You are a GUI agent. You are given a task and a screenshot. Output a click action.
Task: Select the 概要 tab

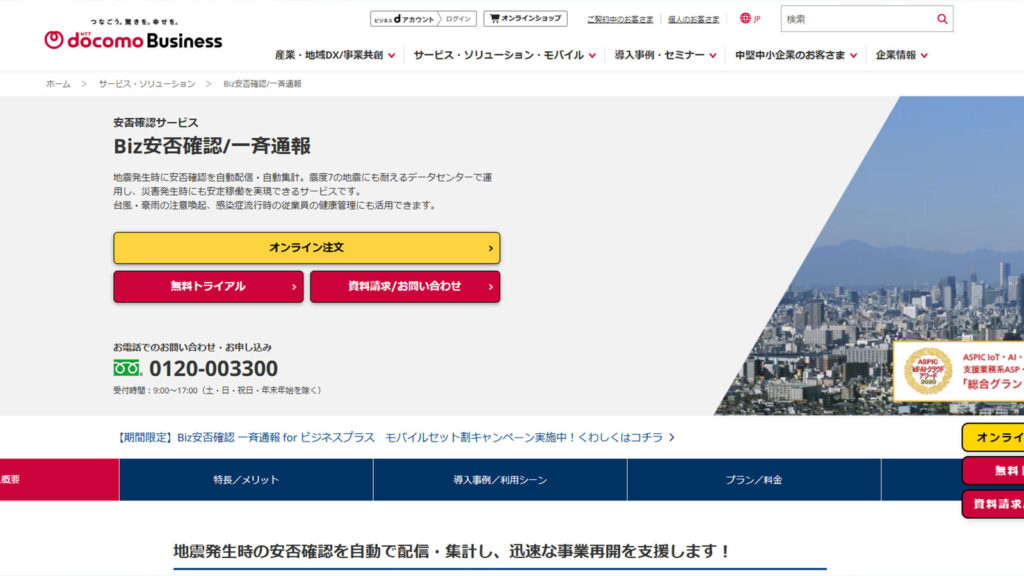tap(59, 479)
